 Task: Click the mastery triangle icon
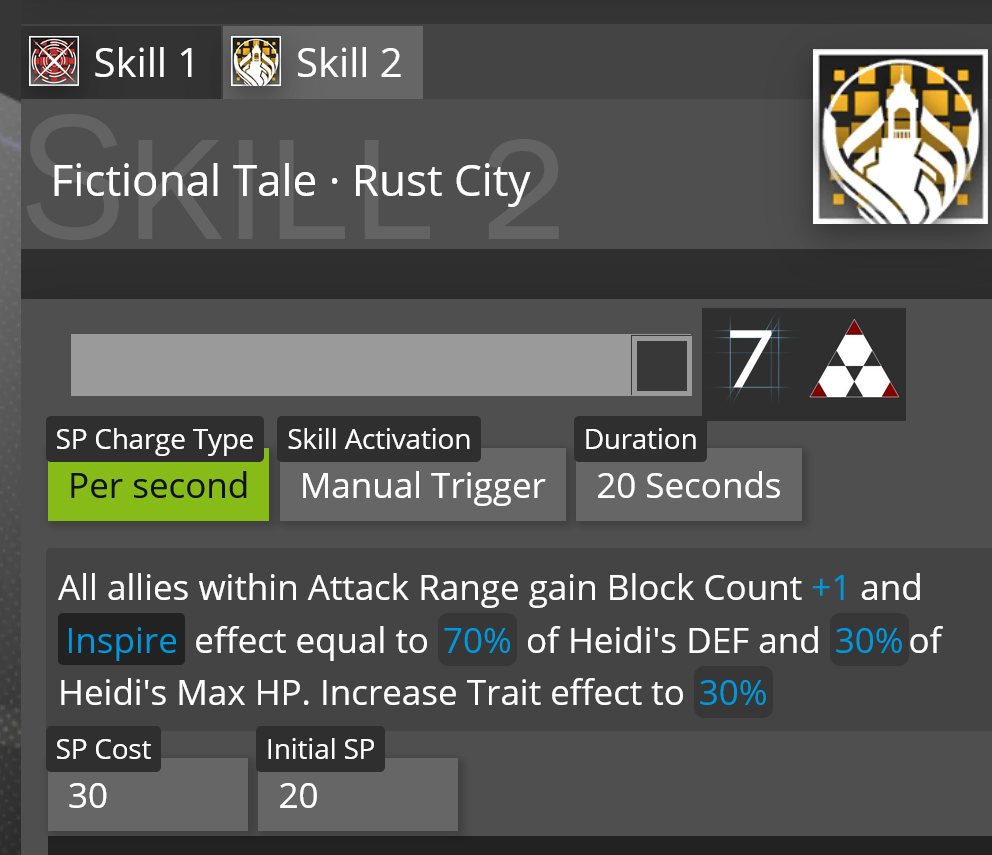coord(854,362)
